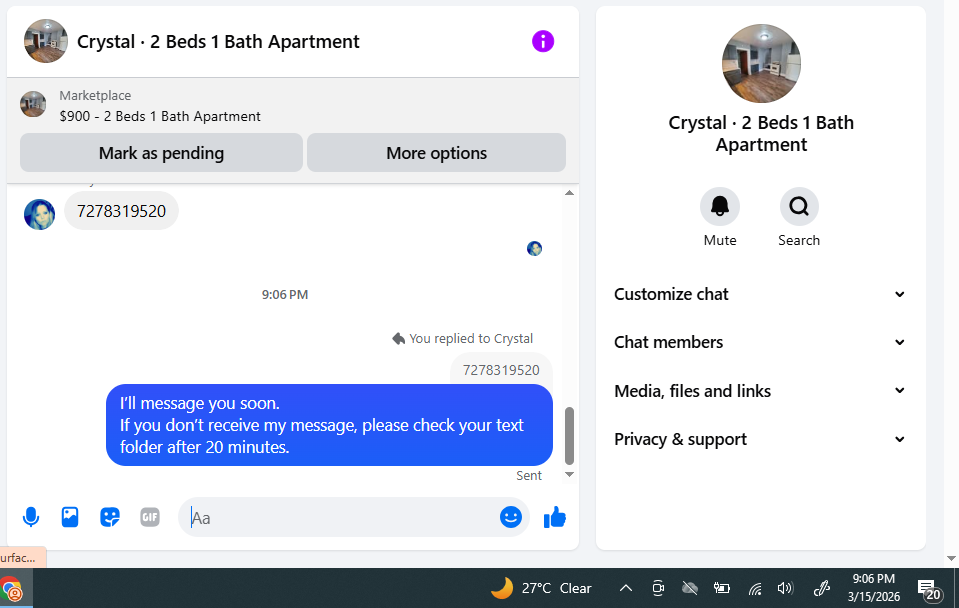Click the Mark as pending button
Screen dimensions: 959x608
click(x=161, y=153)
